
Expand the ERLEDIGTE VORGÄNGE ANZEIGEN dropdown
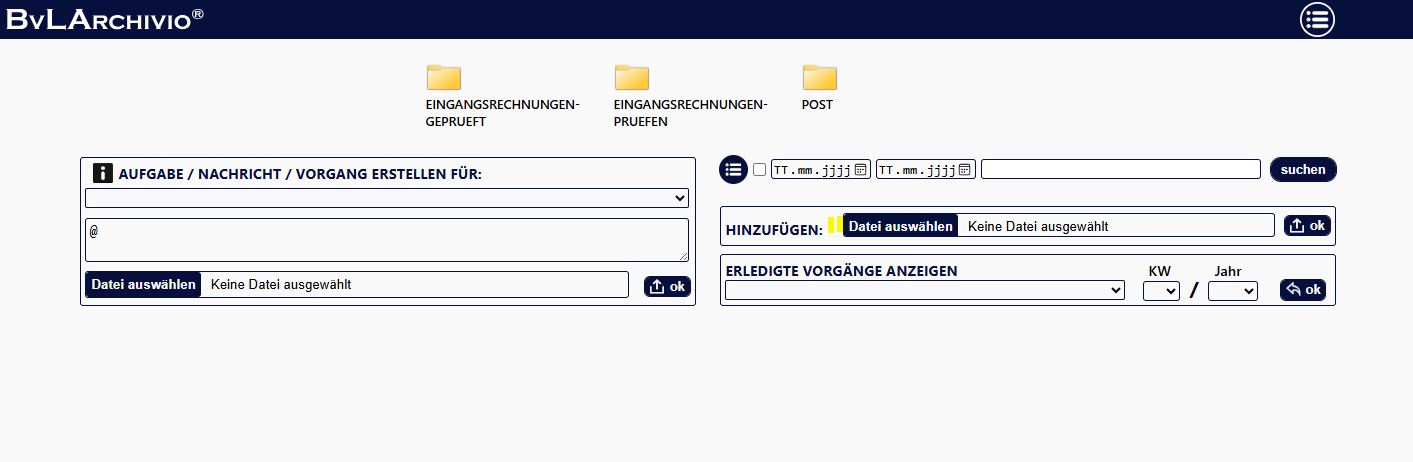pyautogui.click(x=924, y=290)
